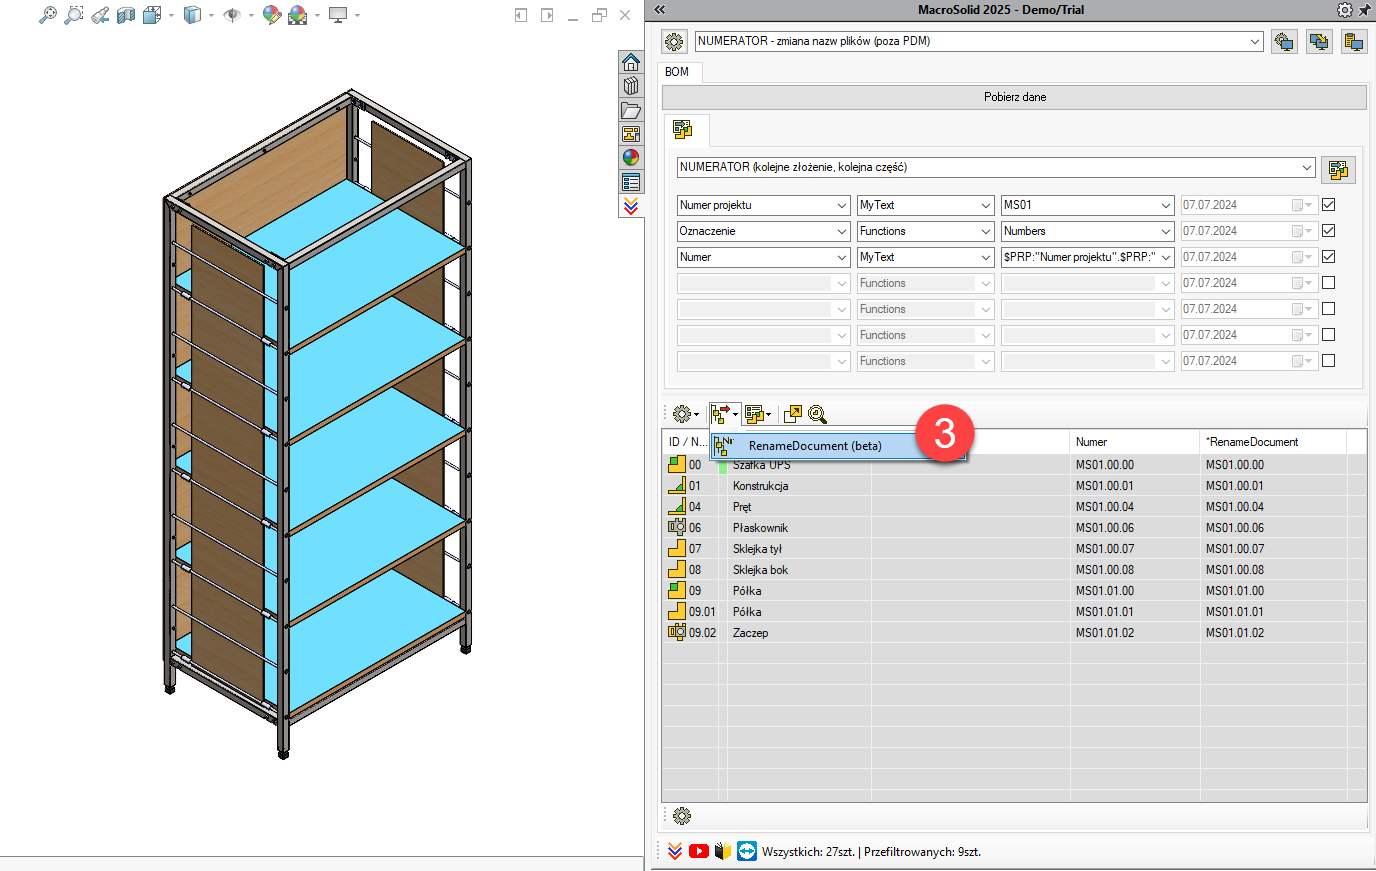The width and height of the screenshot is (1376, 871).
Task: Click the Display Style cube icon
Action: click(193, 15)
